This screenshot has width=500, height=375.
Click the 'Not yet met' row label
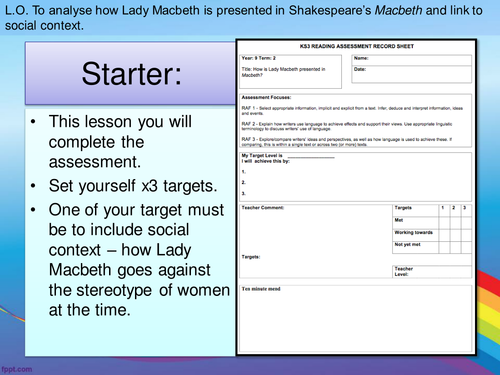[x=407, y=244]
